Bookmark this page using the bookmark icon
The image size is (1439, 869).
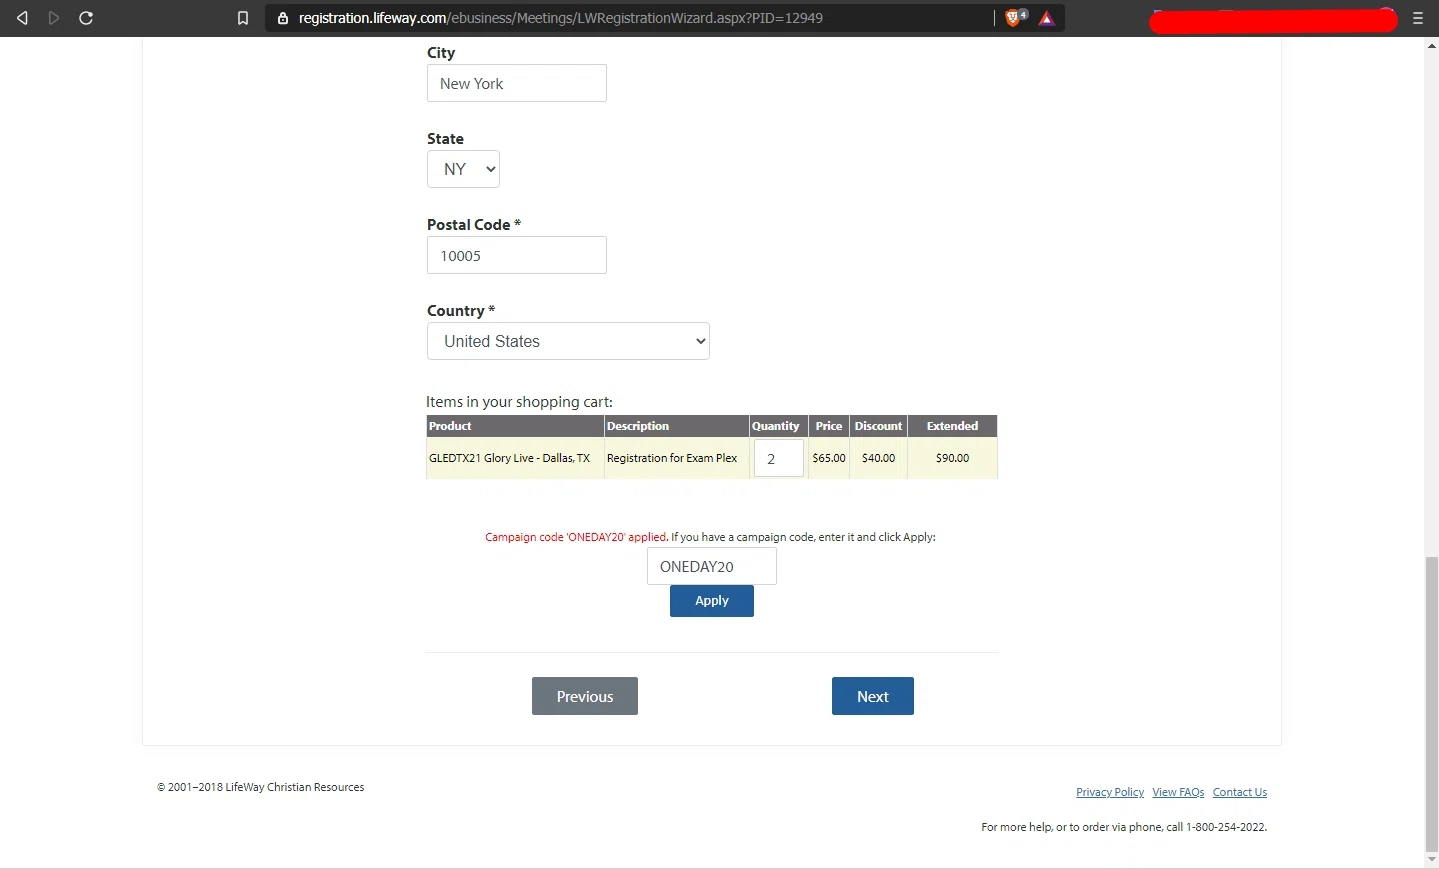(x=242, y=18)
